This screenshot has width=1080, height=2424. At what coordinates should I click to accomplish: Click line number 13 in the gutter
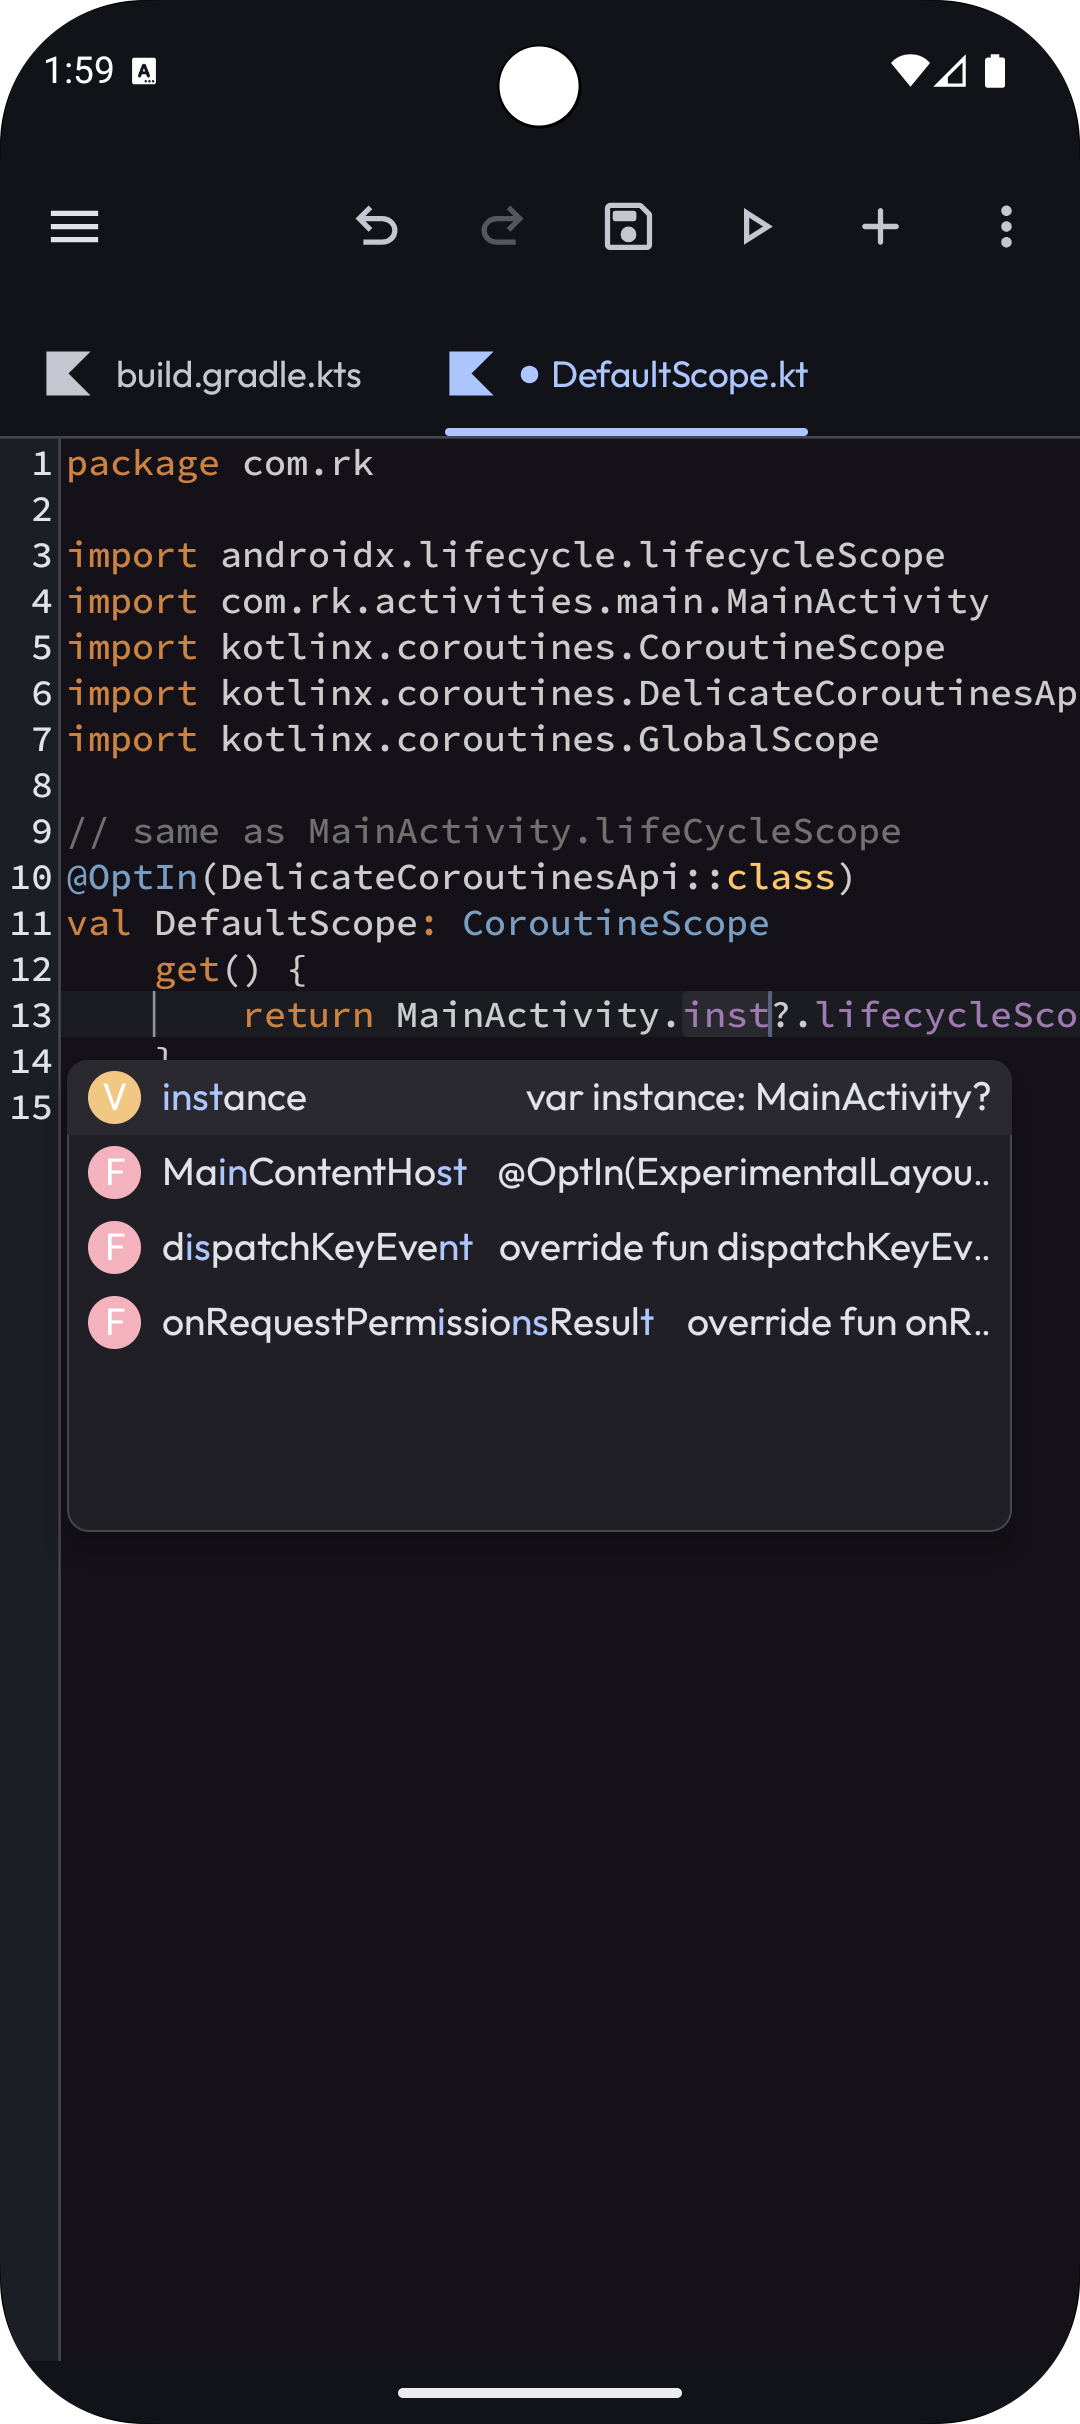pyautogui.click(x=31, y=1016)
